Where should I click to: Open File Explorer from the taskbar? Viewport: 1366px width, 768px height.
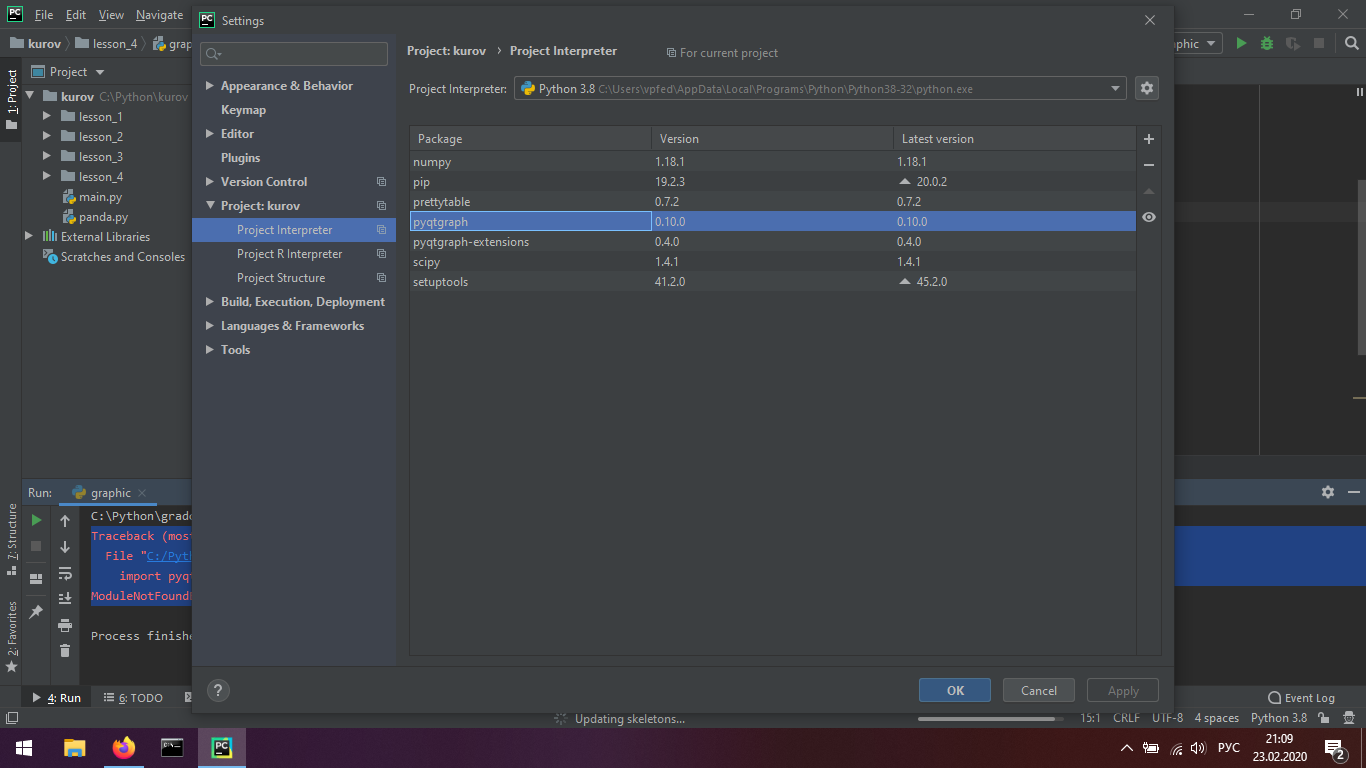point(75,748)
